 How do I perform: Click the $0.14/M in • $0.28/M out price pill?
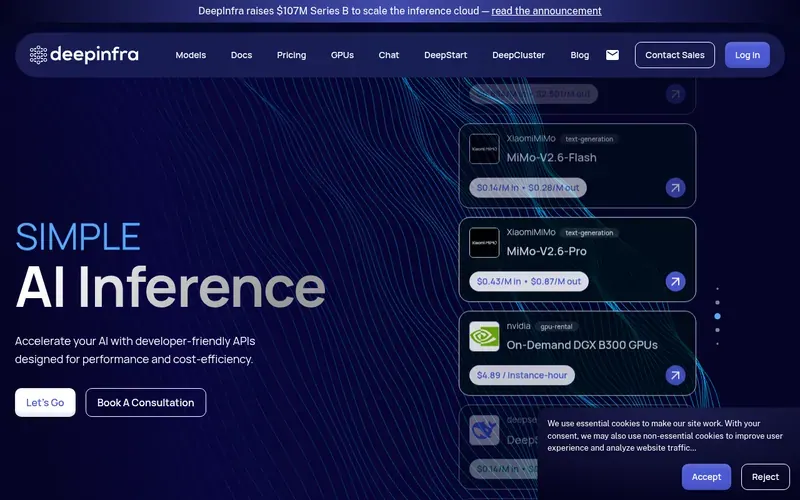[x=528, y=188]
